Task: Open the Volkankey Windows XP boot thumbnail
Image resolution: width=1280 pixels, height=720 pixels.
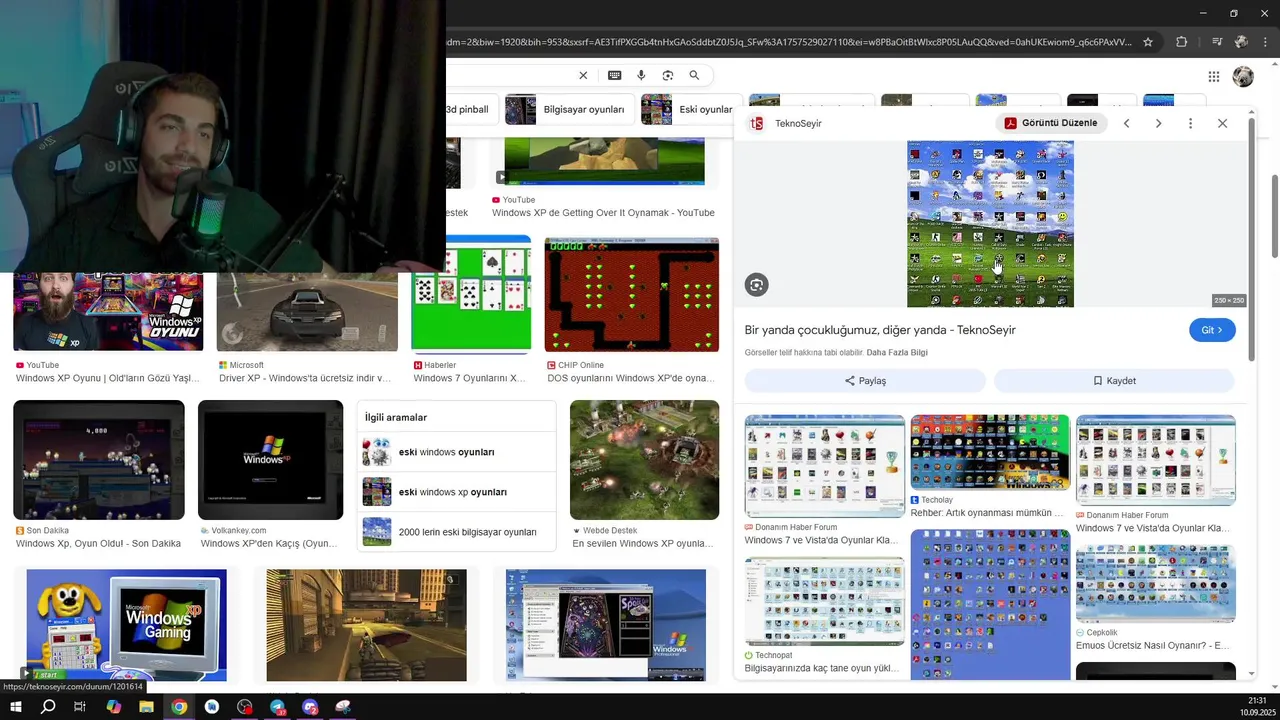Action: point(270,460)
